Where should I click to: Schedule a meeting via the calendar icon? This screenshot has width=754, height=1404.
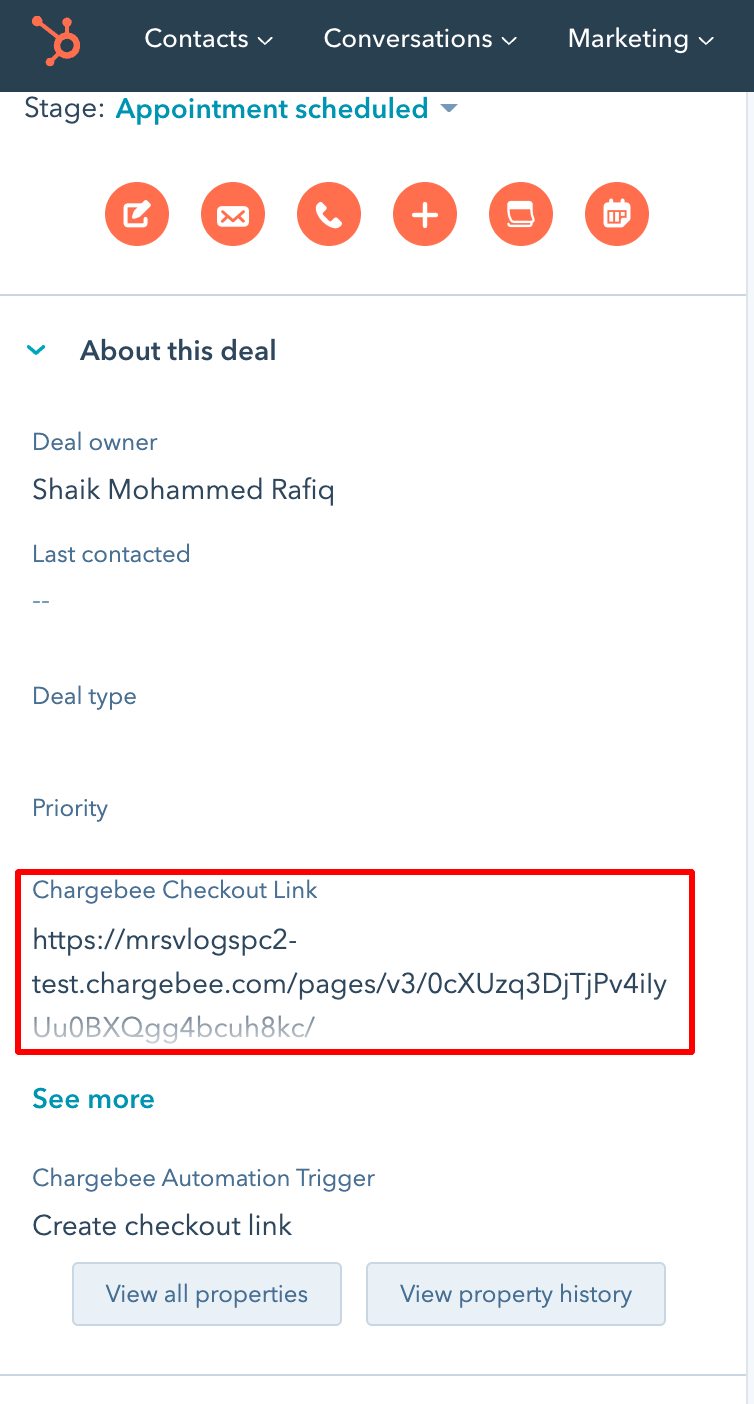point(617,214)
